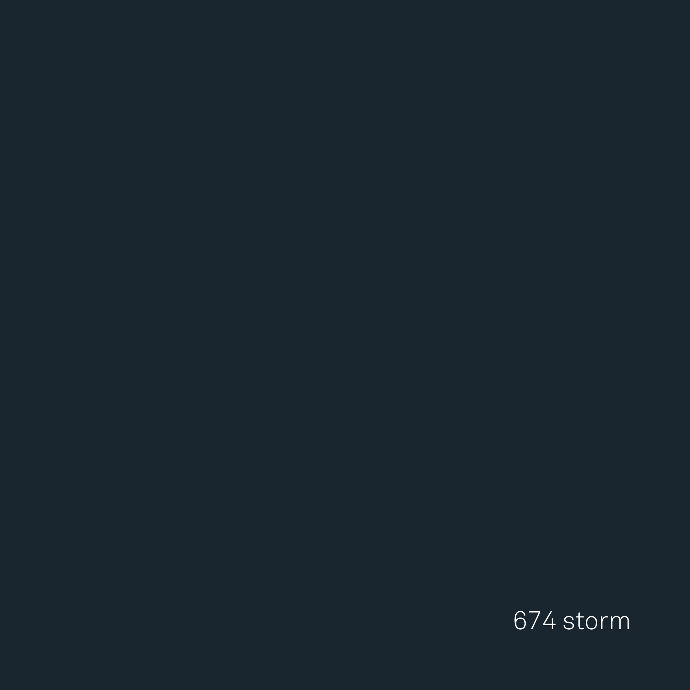Activate the storm swatch image

[345, 345]
